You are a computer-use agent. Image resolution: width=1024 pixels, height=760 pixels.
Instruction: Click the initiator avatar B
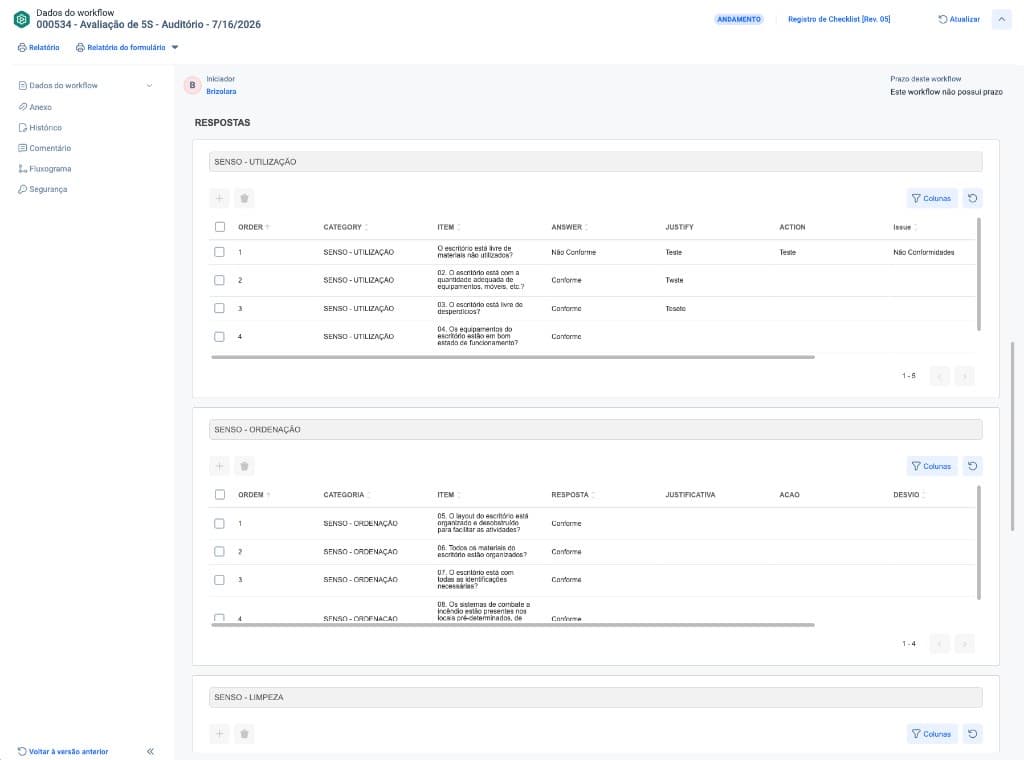click(193, 85)
